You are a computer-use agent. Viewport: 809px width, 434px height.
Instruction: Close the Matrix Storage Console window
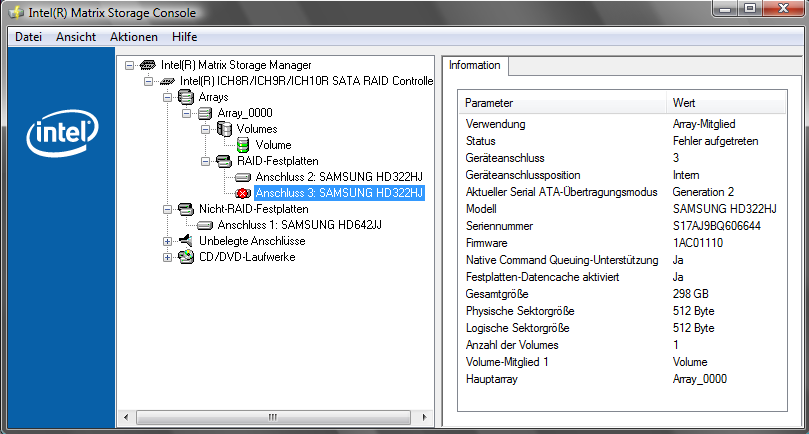point(783,9)
